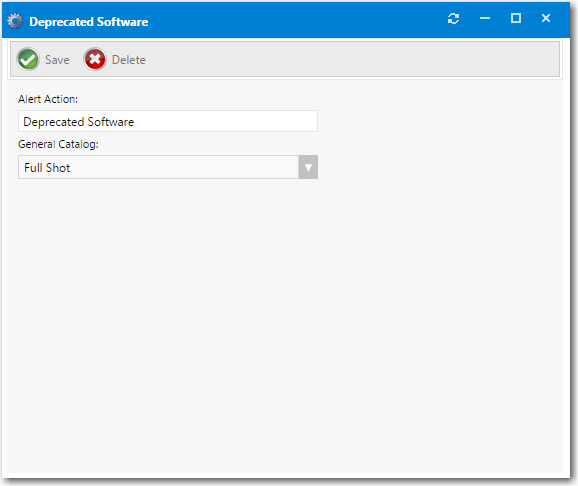Click the Save text label in toolbar
The width and height of the screenshot is (578, 486).
[x=57, y=60]
